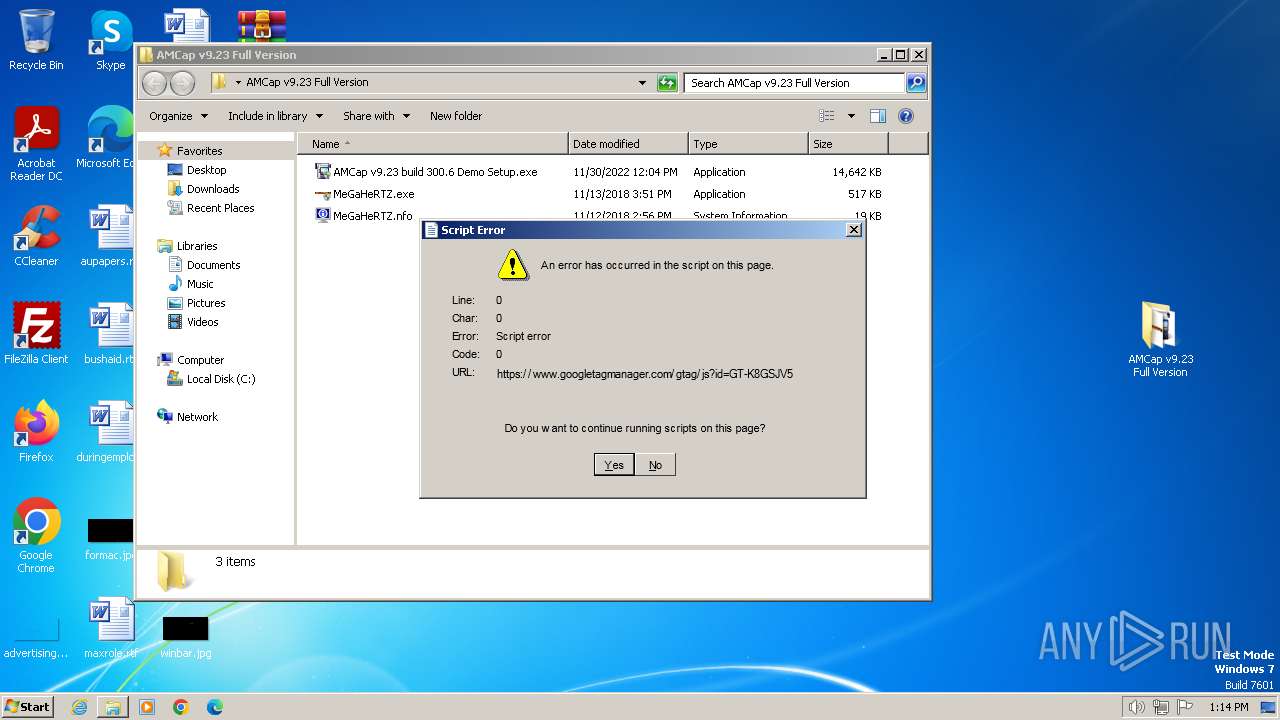The image size is (1280, 720).
Task: Launch Acrobat Reader DC from desktop
Action: 36,143
